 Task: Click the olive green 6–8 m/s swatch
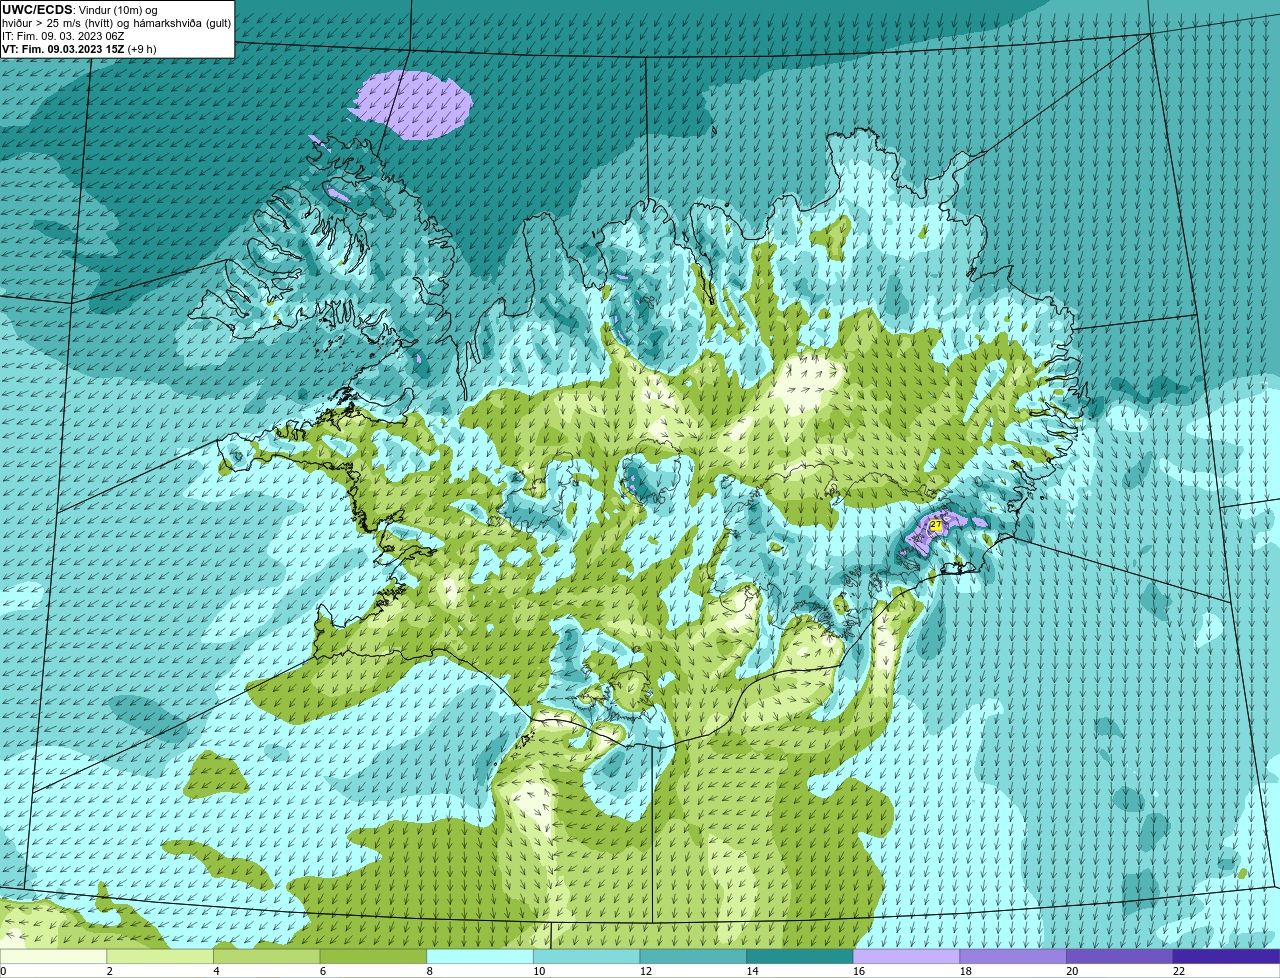(x=373, y=956)
